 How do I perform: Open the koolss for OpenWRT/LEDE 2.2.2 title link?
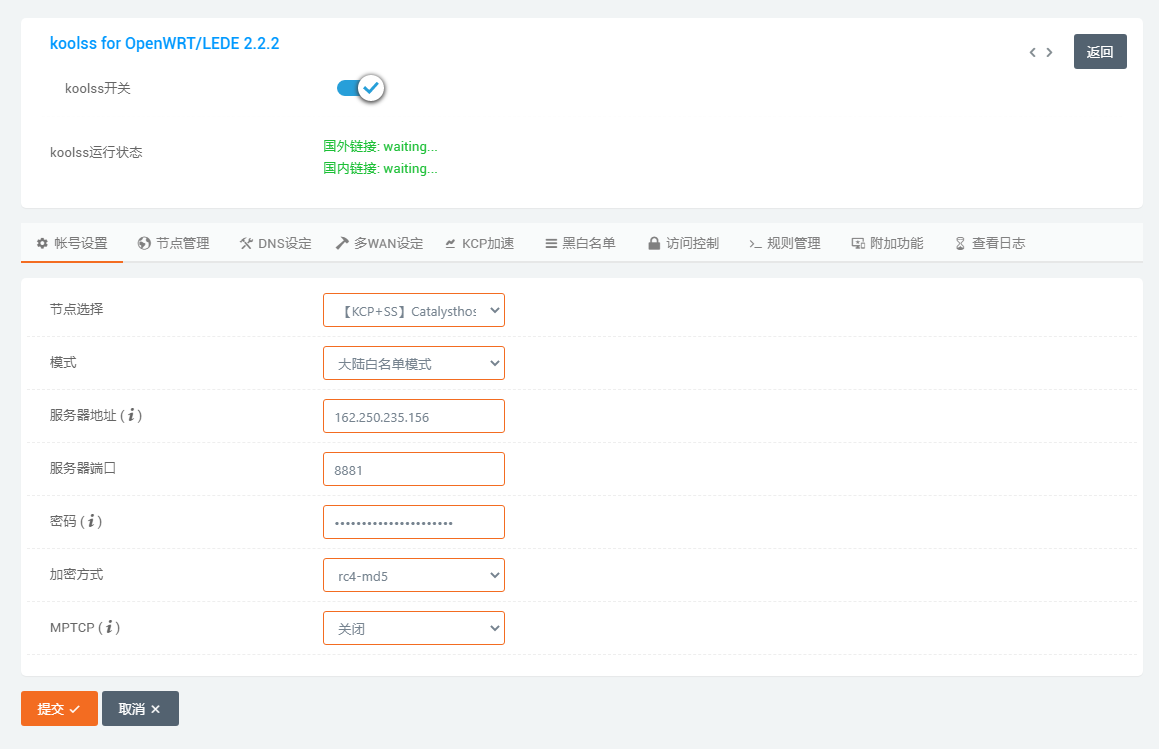(x=164, y=44)
